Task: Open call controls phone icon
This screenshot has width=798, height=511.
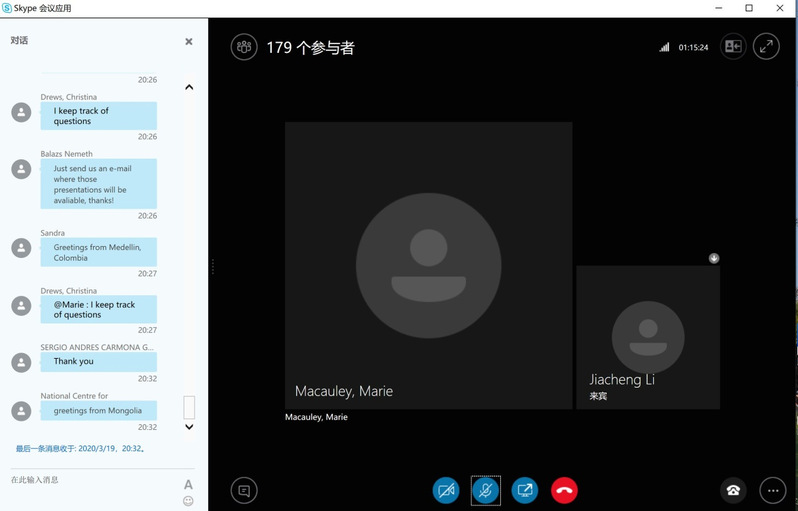Action: pyautogui.click(x=733, y=490)
